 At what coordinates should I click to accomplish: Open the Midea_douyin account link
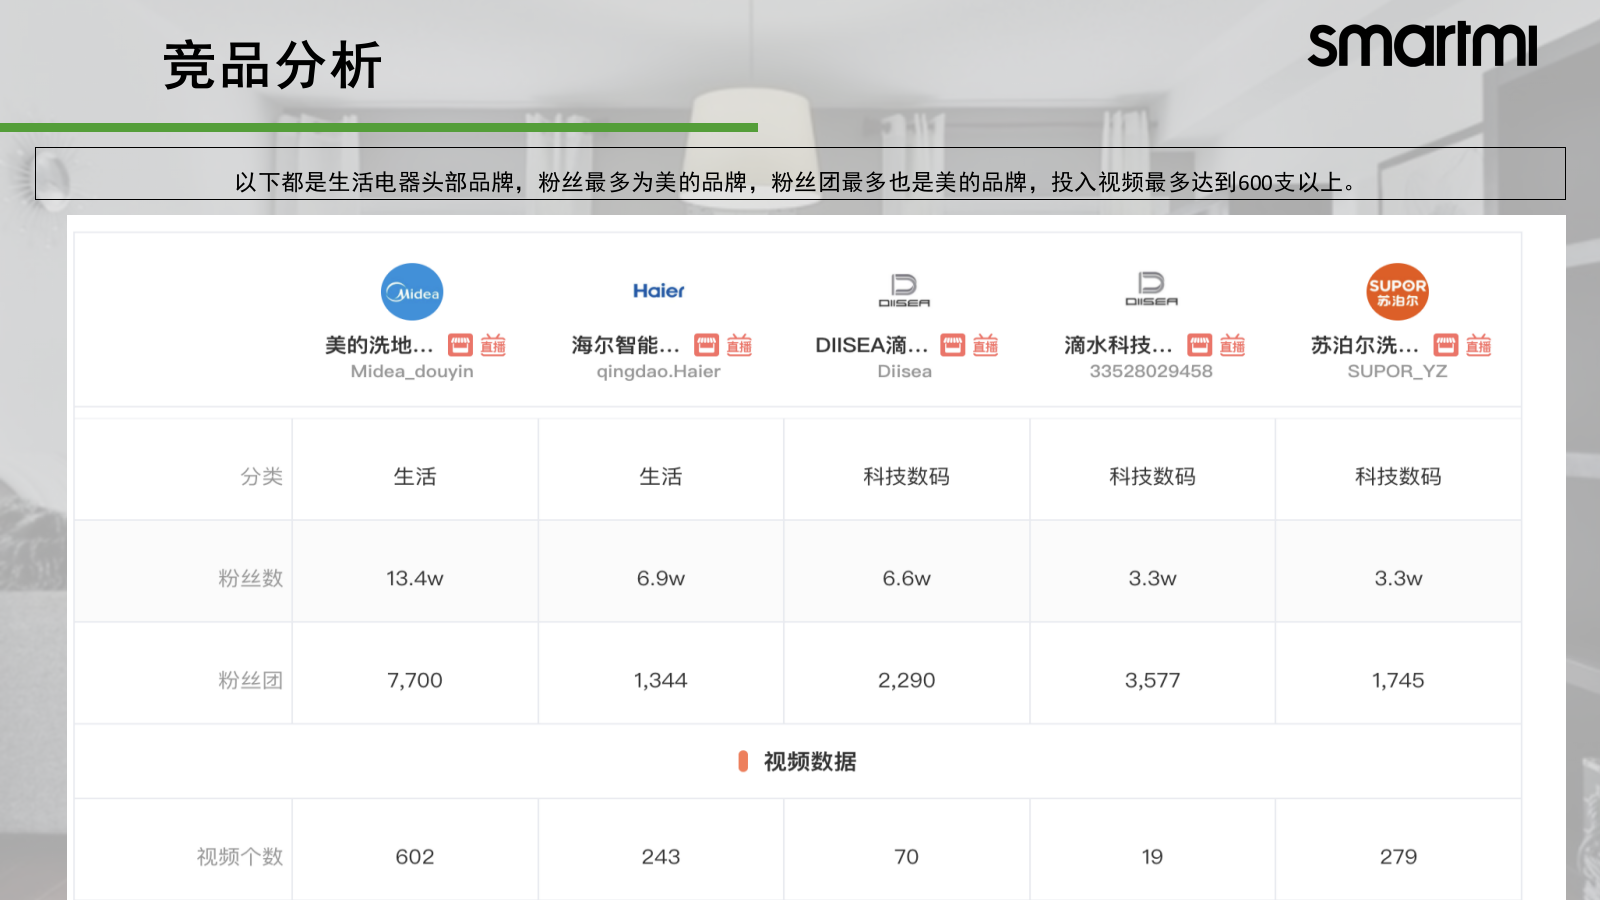[x=412, y=371]
